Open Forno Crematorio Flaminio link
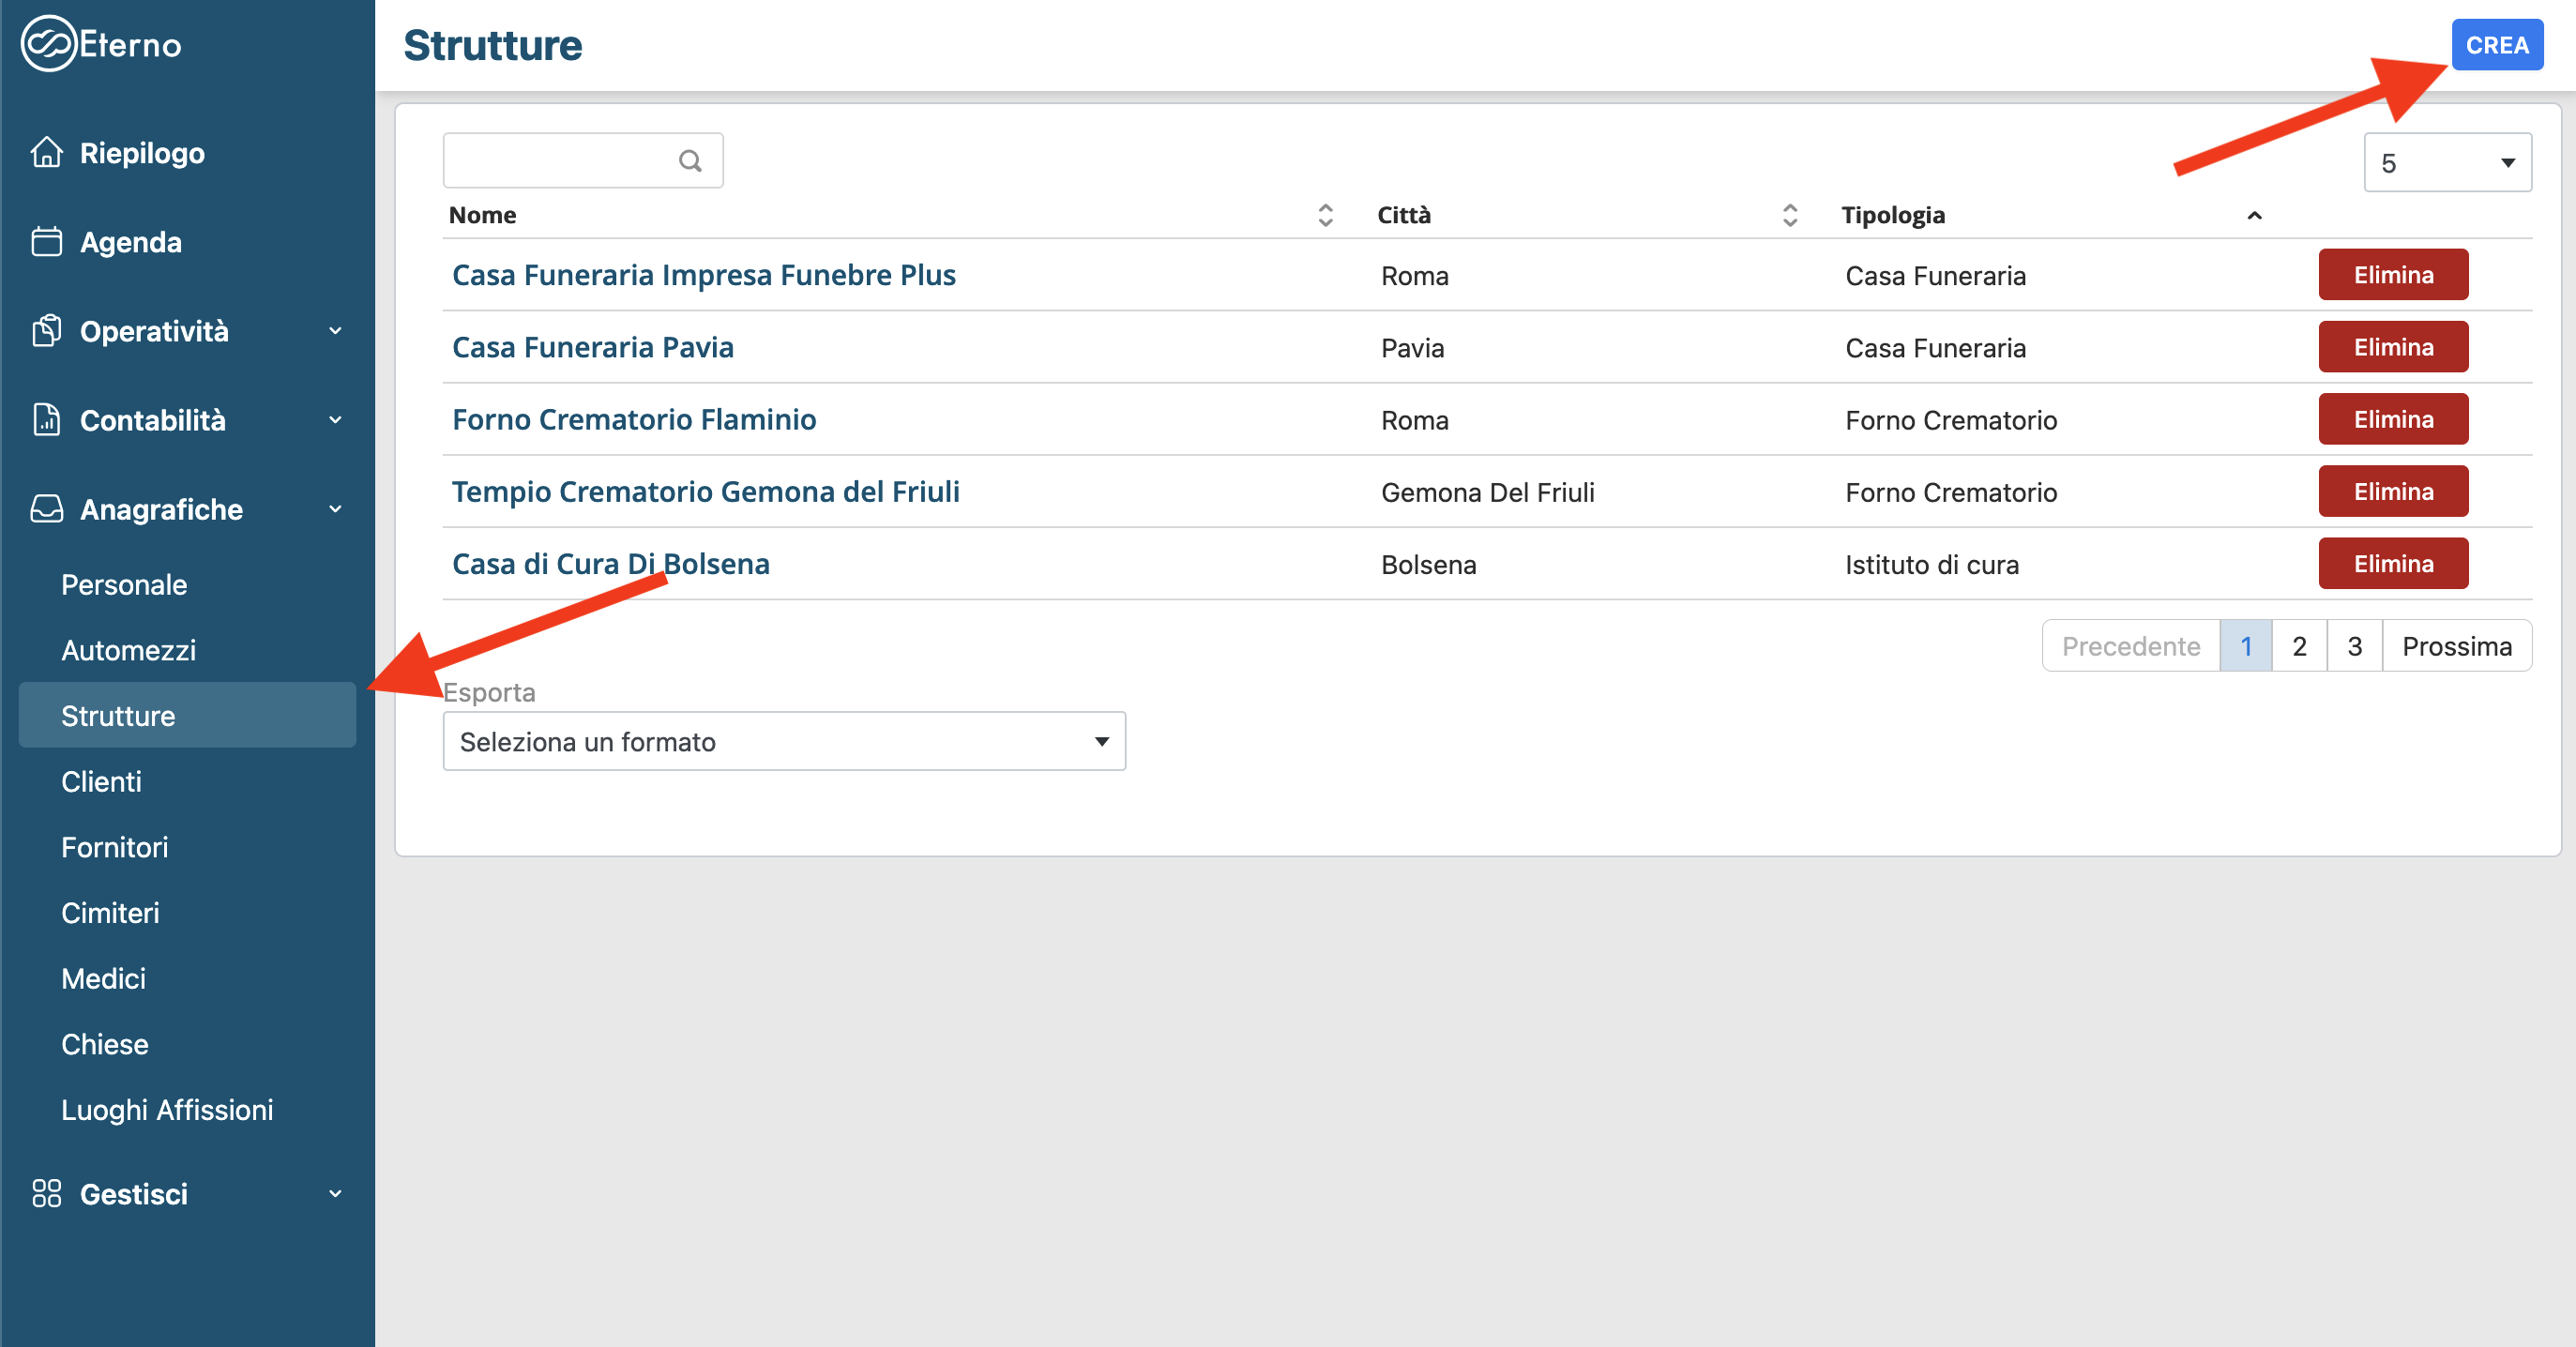Screen dimensions: 2576x1347 pos(634,419)
